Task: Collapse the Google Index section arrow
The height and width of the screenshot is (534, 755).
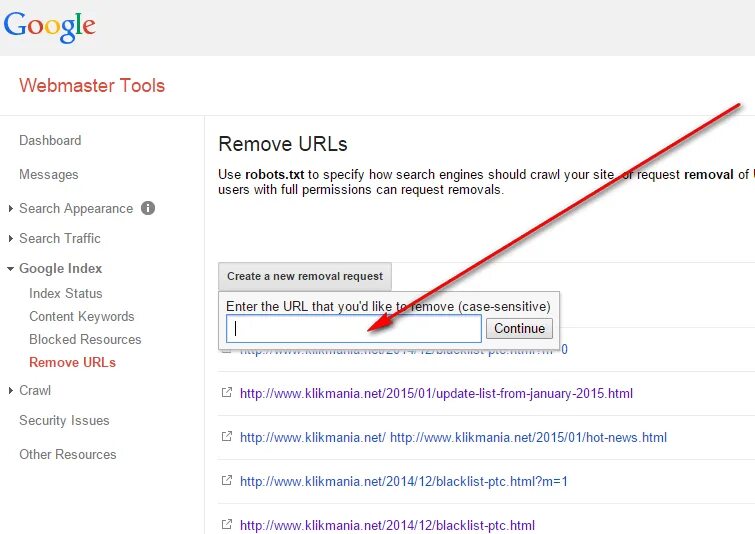Action: [x=10, y=269]
